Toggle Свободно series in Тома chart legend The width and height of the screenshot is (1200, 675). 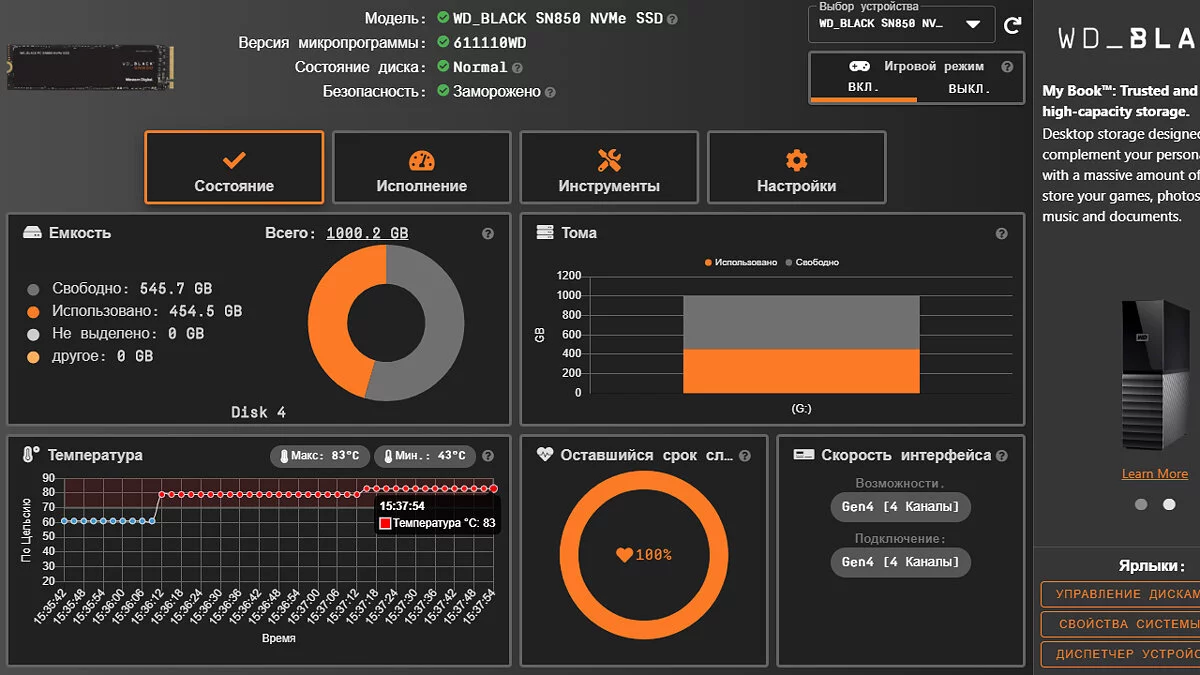coord(812,262)
